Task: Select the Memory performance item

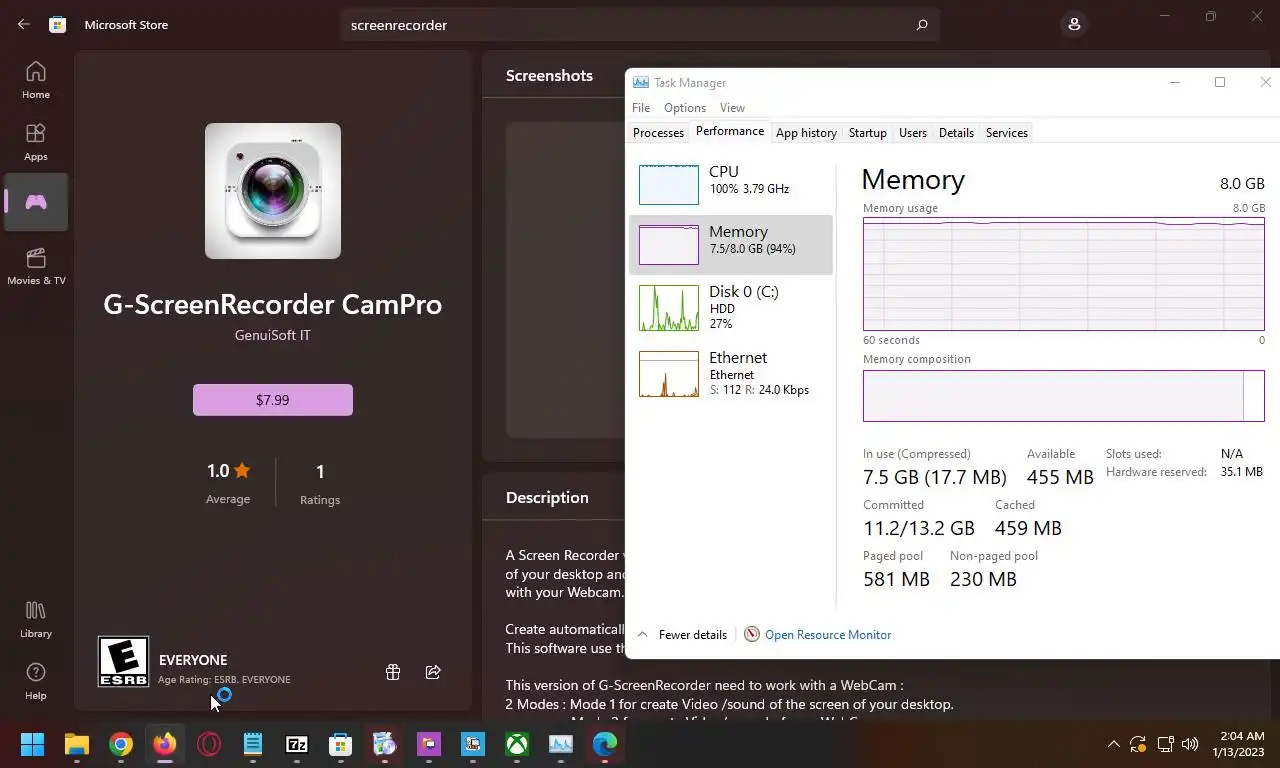Action: (731, 245)
